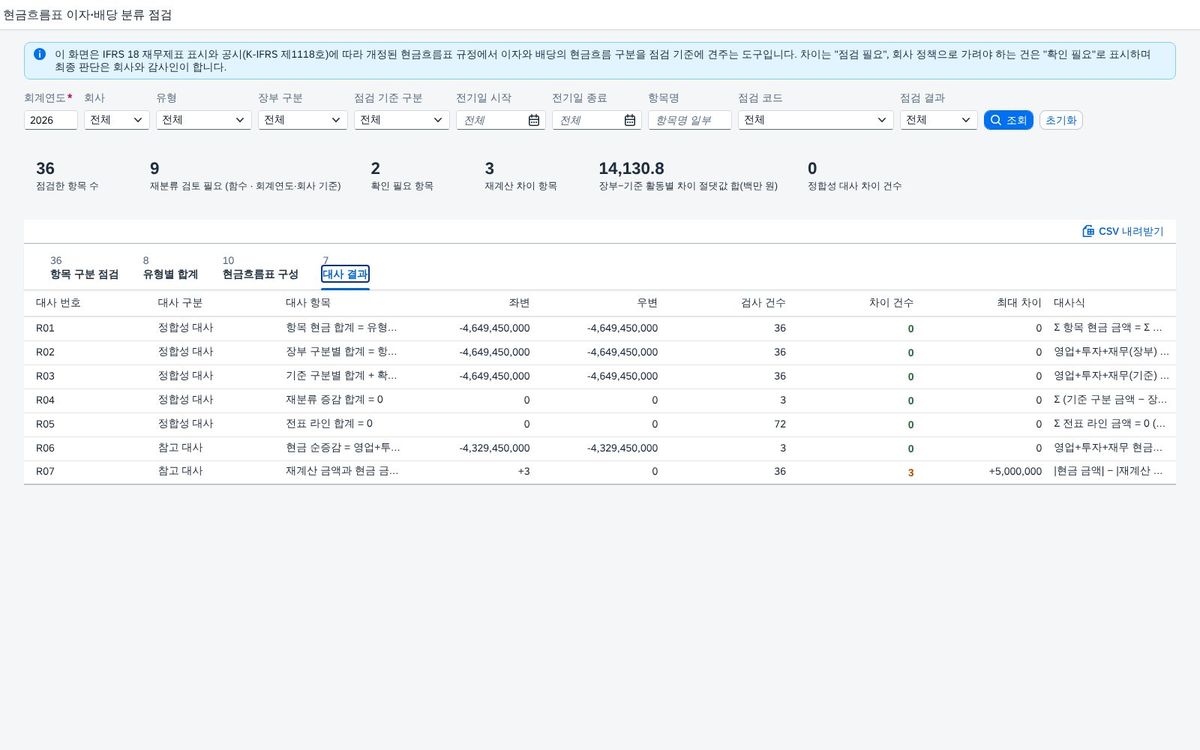Open the 현금흐름표 구성 tab
The width and height of the screenshot is (1200, 750).
(x=260, y=274)
